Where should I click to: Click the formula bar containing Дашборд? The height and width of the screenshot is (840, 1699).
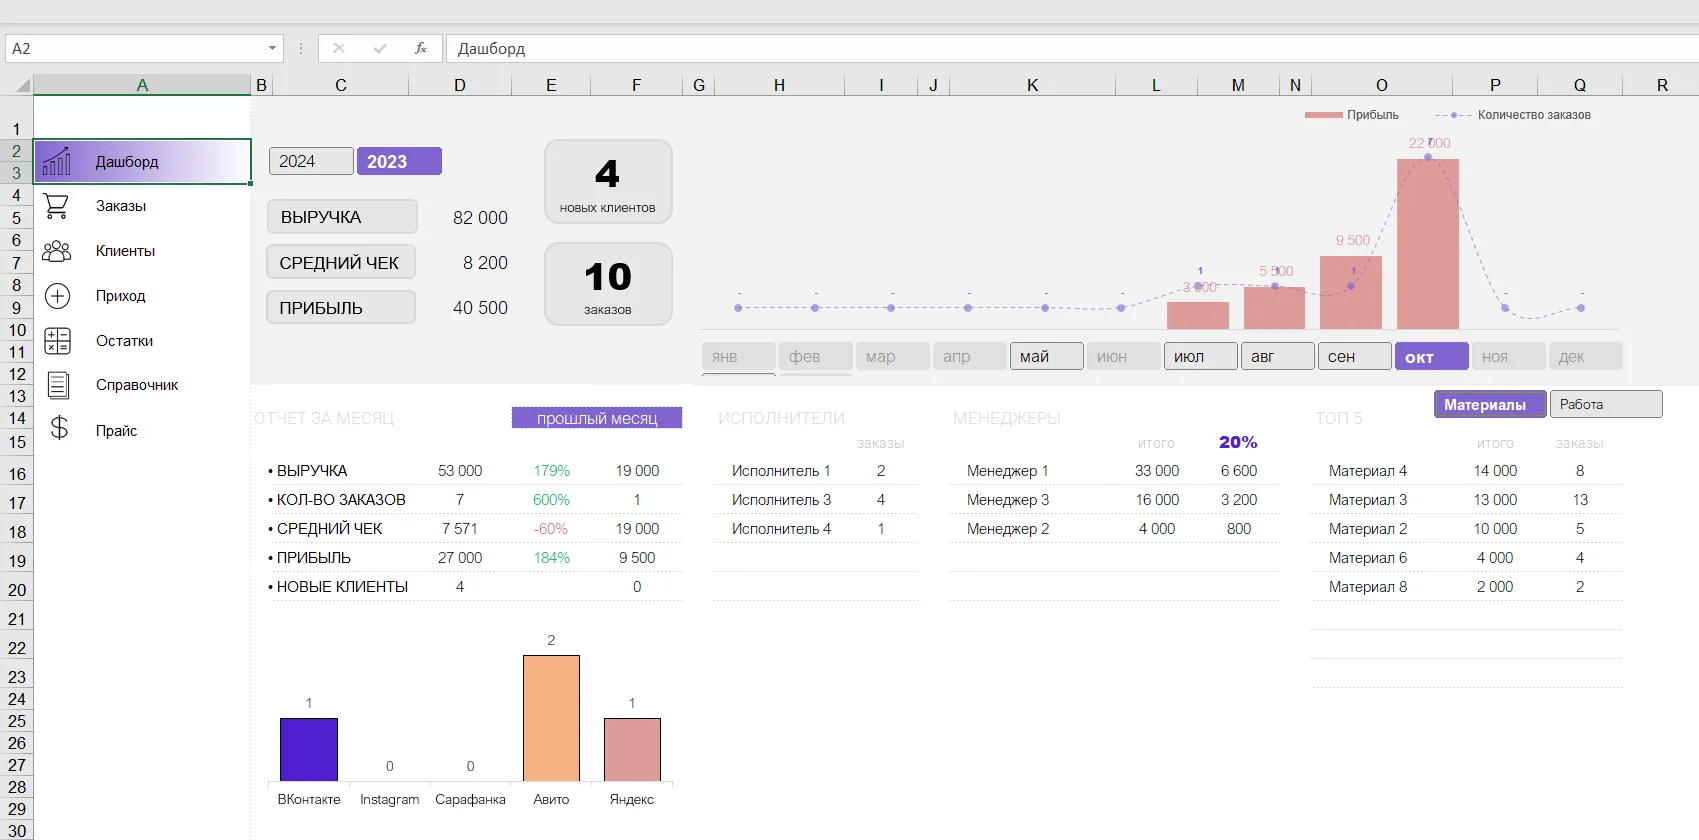pyautogui.click(x=1072, y=48)
